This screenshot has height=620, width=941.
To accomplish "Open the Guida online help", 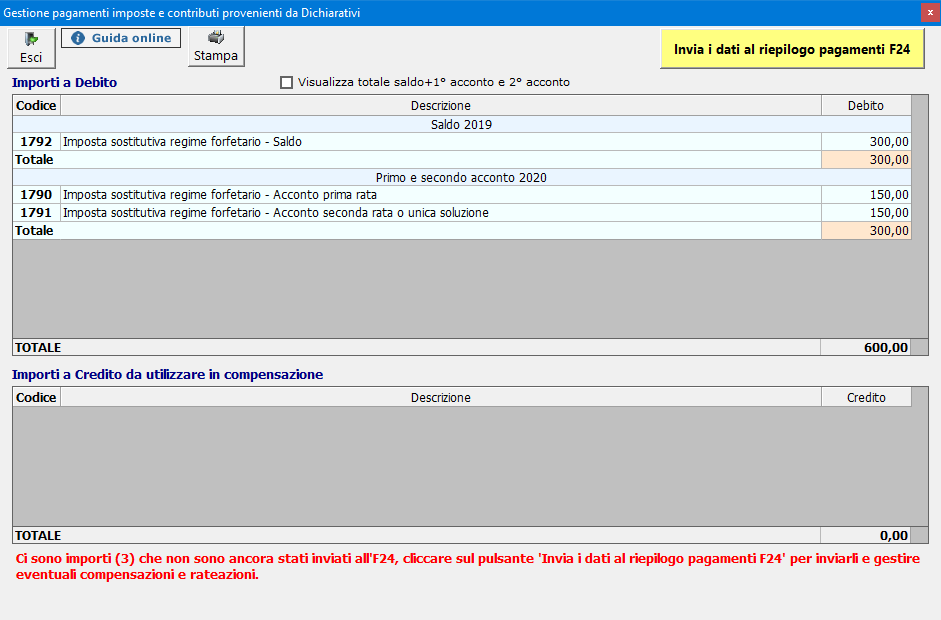I will 121,38.
